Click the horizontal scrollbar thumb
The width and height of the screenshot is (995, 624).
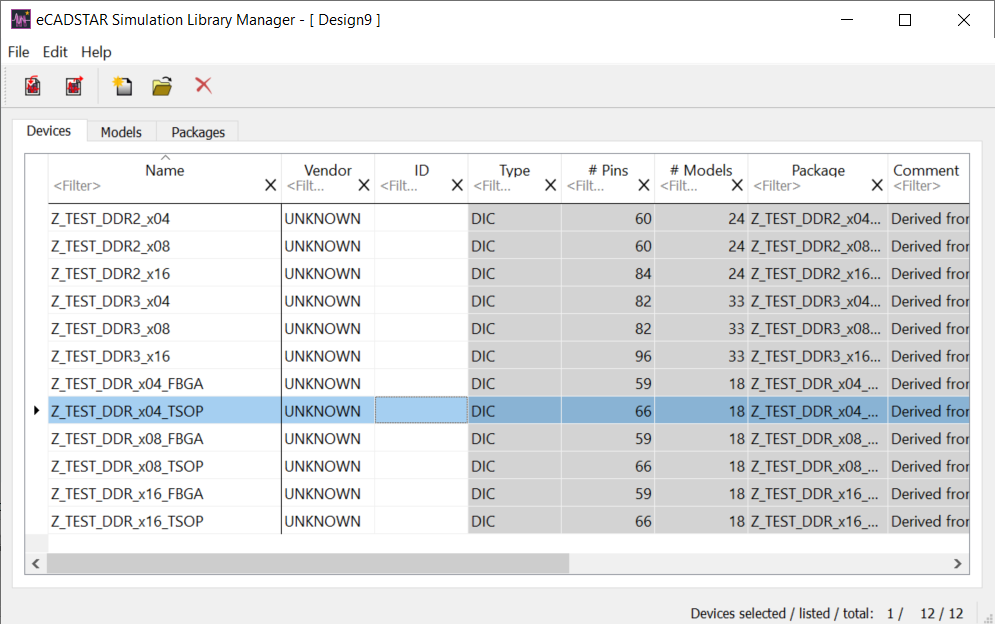click(x=308, y=563)
